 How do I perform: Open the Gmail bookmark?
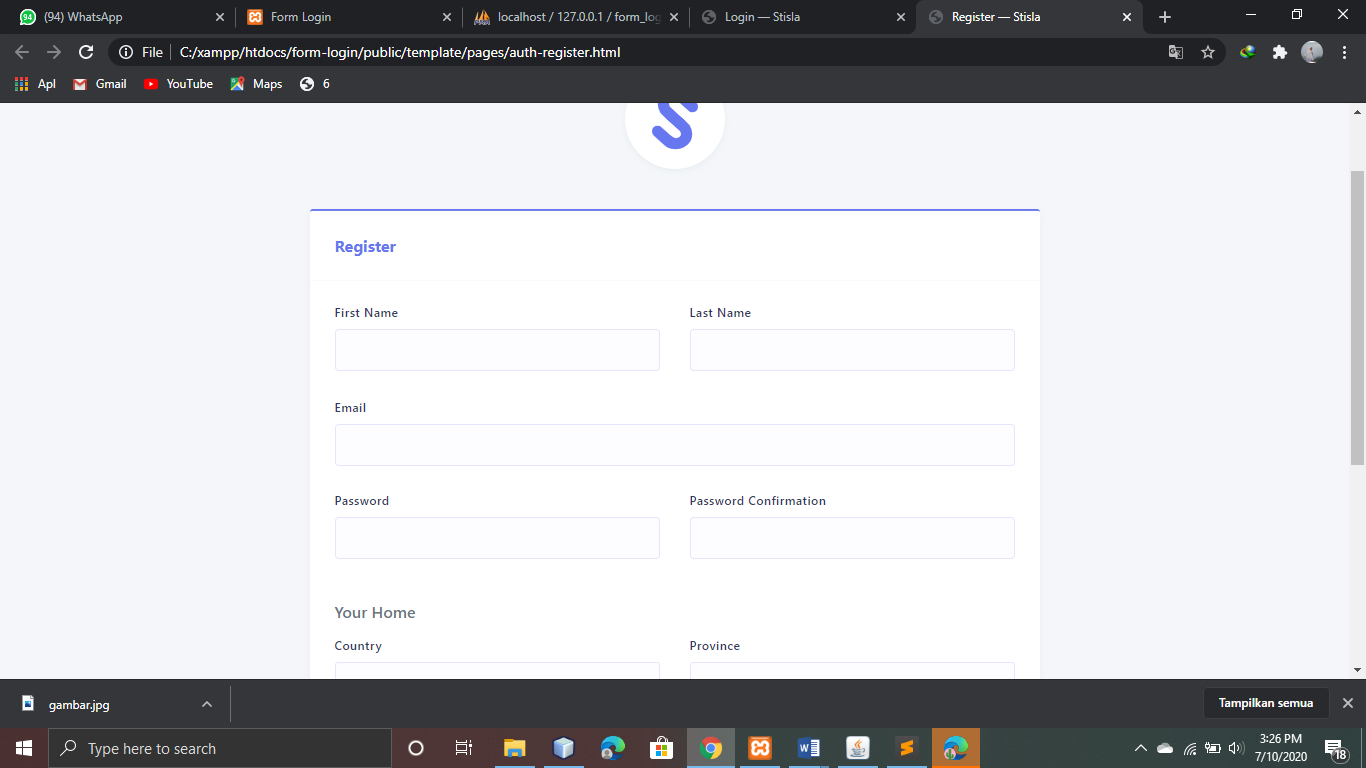[99, 84]
